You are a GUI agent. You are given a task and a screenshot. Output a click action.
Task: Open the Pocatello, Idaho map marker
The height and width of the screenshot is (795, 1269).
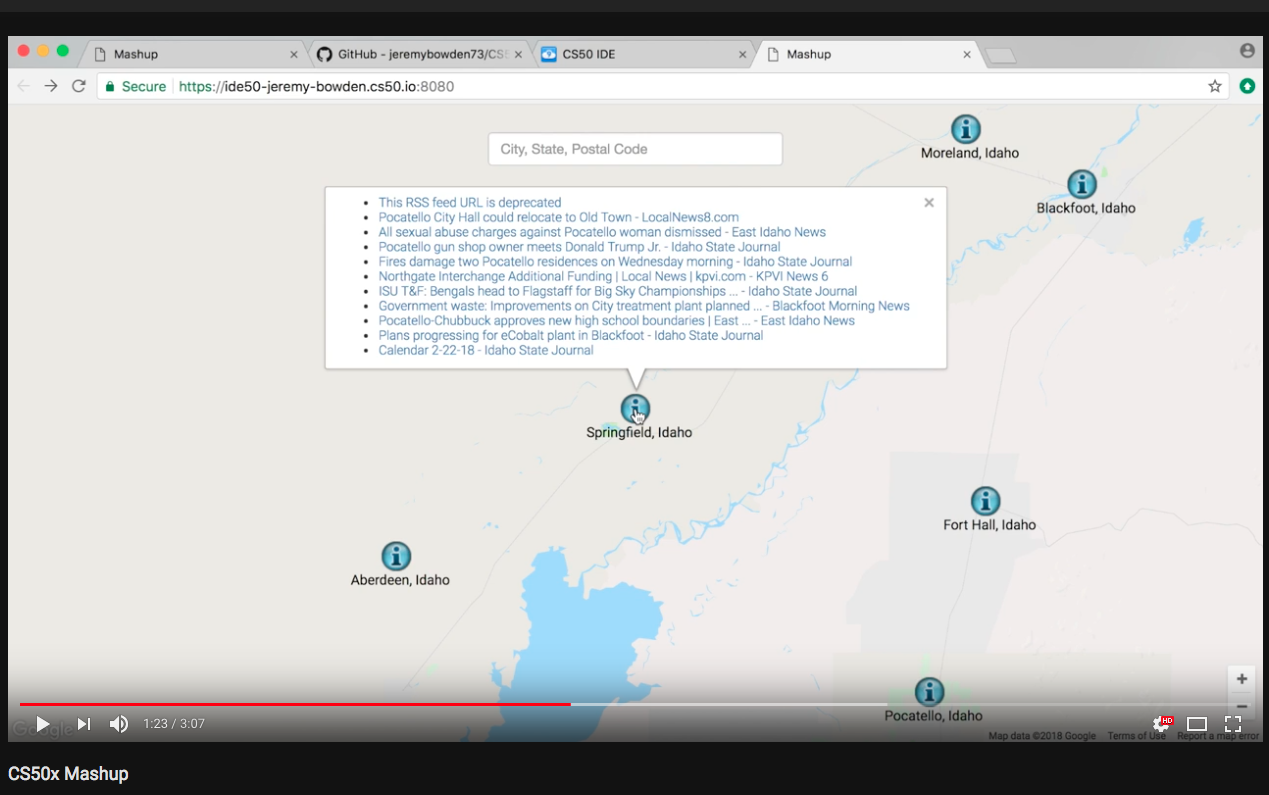pos(930,692)
